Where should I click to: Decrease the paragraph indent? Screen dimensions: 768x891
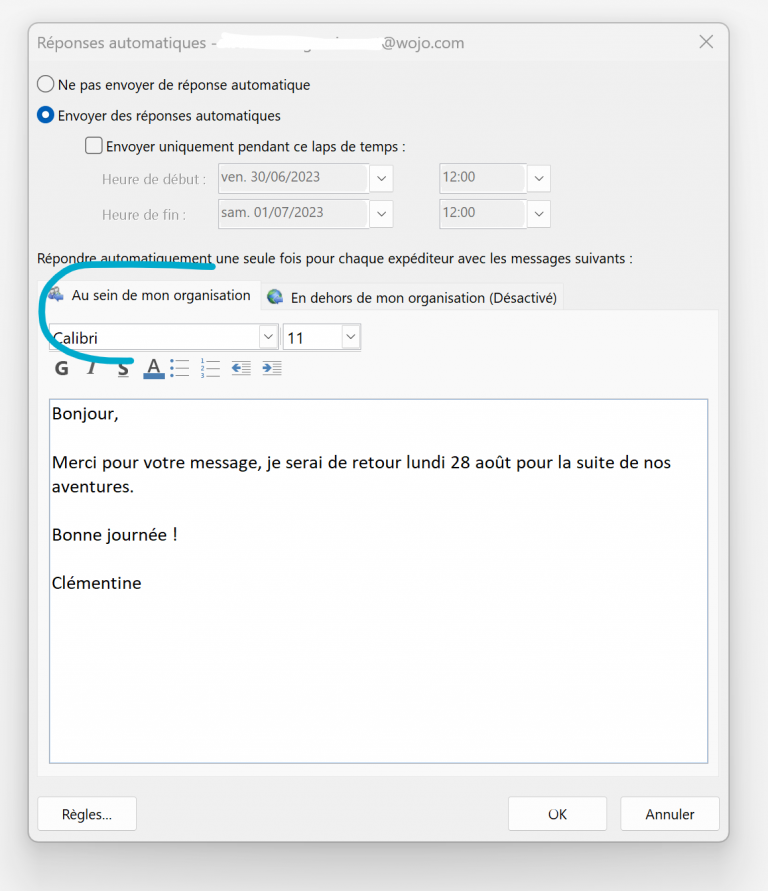(x=241, y=368)
